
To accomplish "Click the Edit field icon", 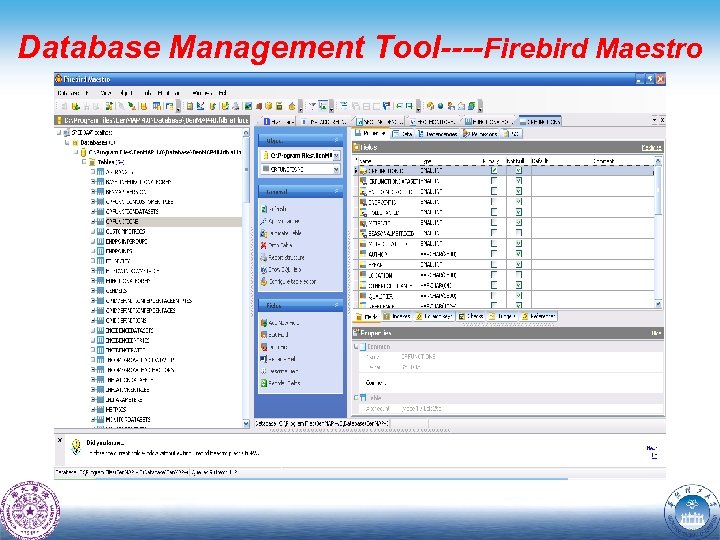I will [x=264, y=335].
